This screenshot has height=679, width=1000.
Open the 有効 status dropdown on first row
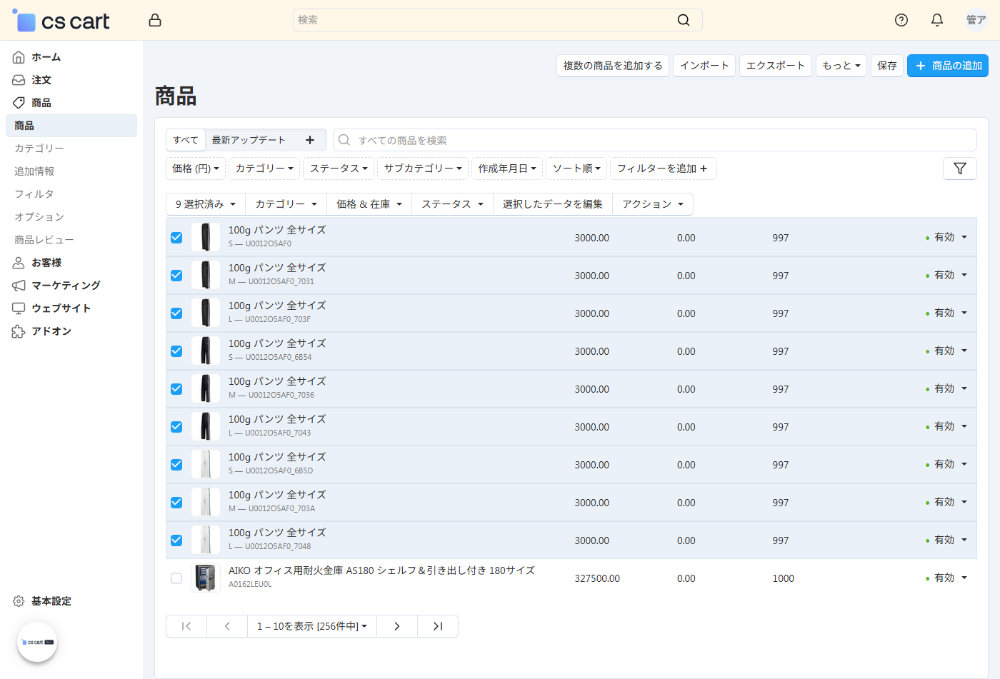946,237
